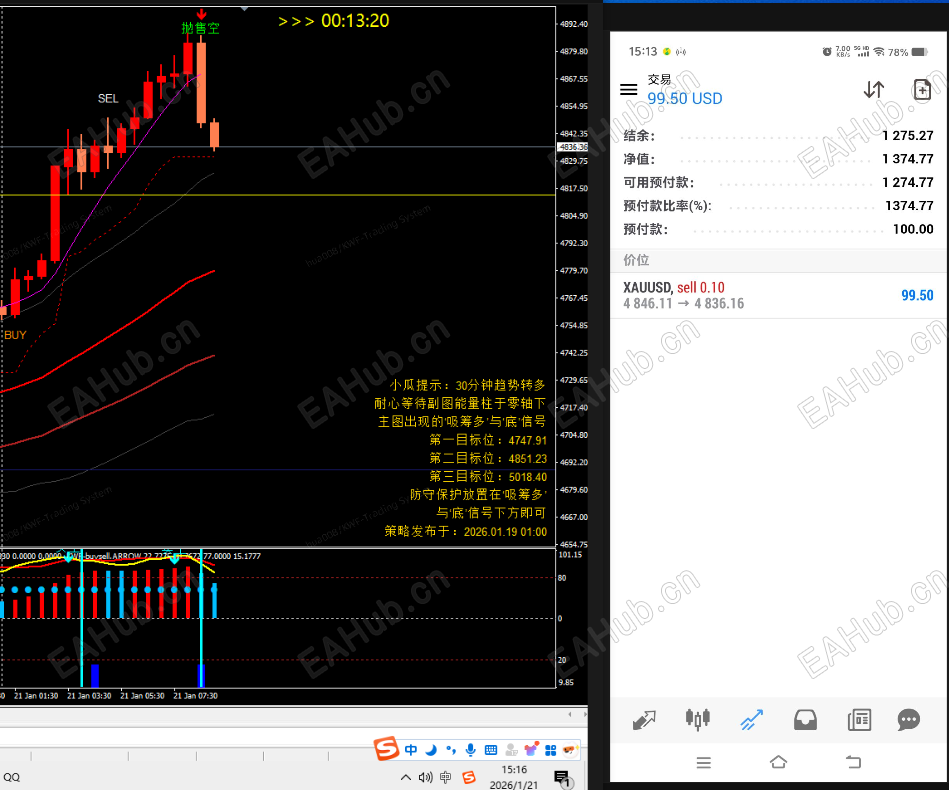The width and height of the screenshot is (949, 790).
Task: Click the 策略发布于 2026.01.19 01:00 text
Action: 465,532
